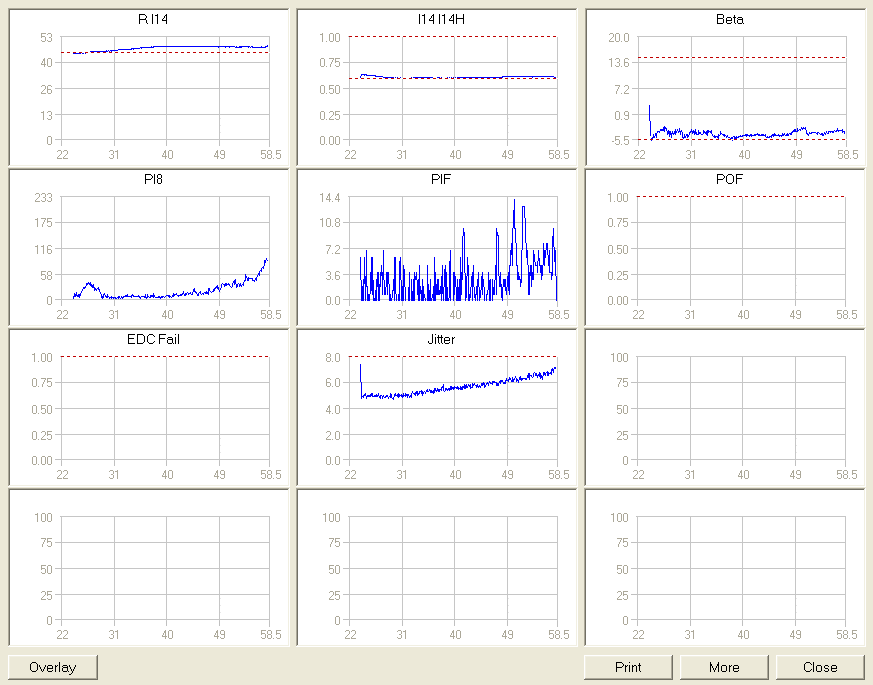The width and height of the screenshot is (873, 685).
Task: Click the empty graph directly below Jitter
Action: [x=454, y=569]
